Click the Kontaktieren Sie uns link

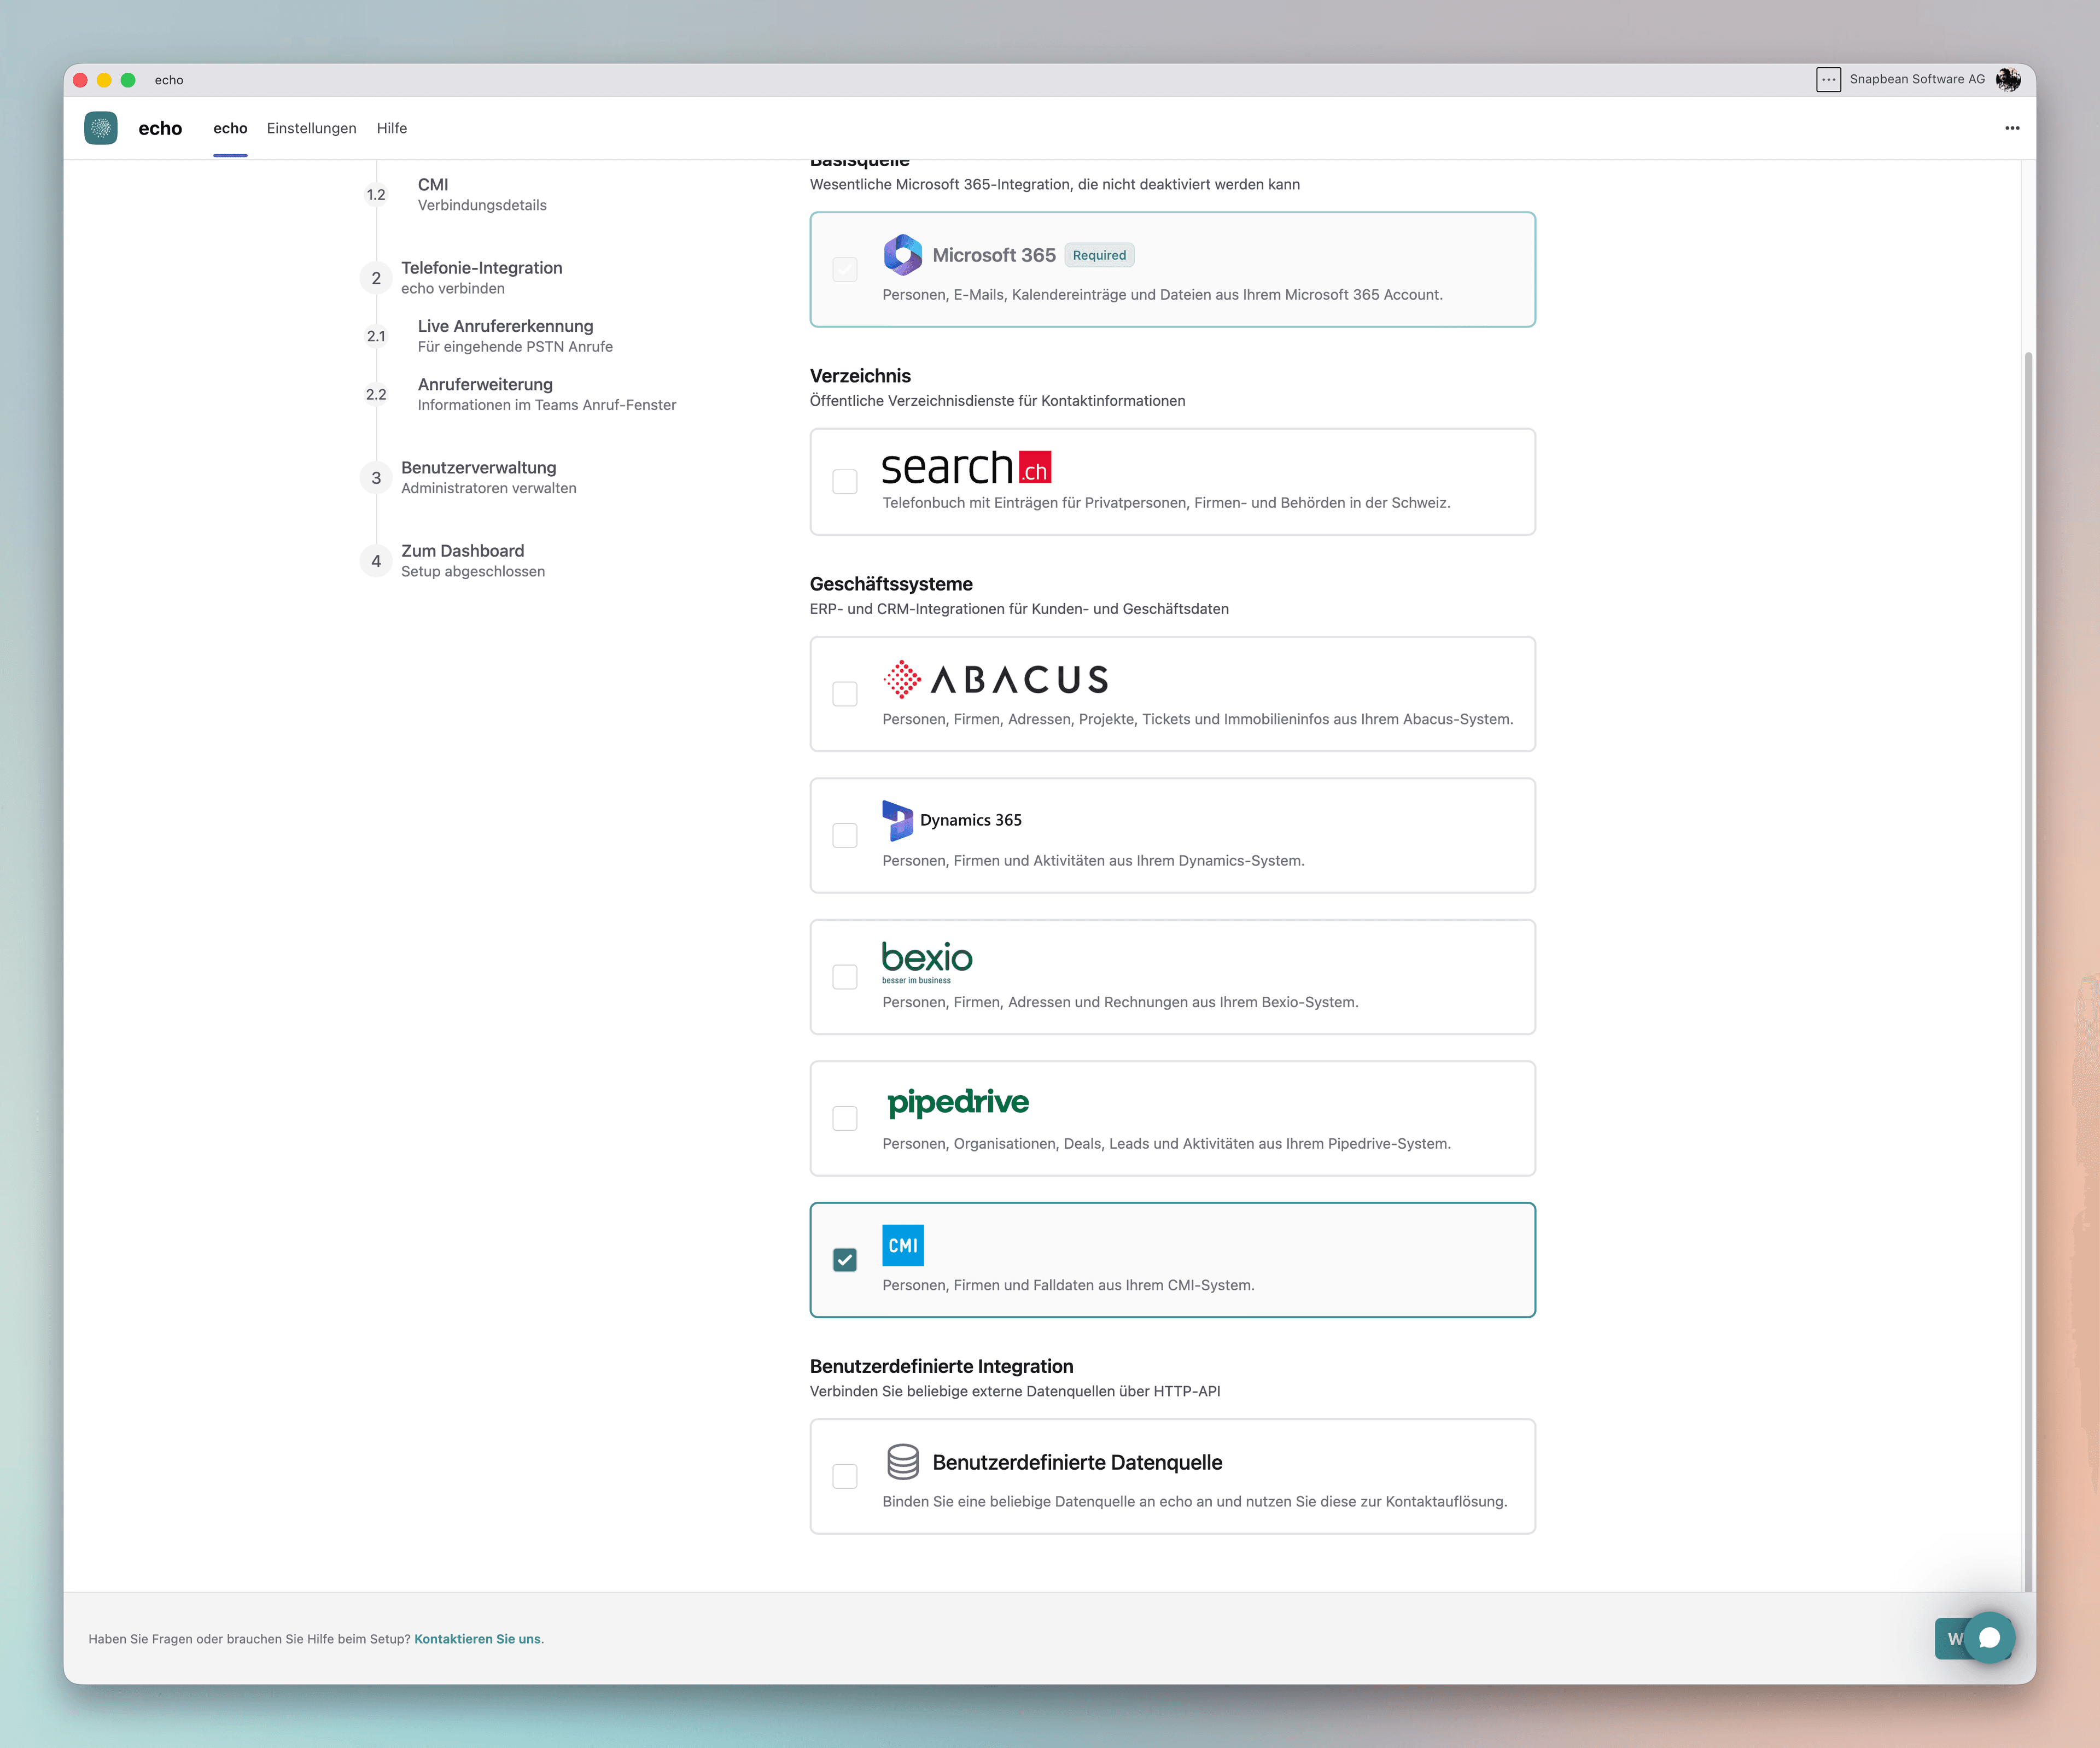[478, 1639]
